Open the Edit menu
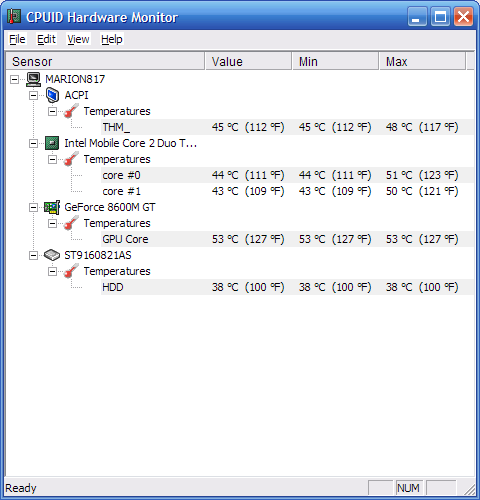The height and width of the screenshot is (500, 480). pos(46,39)
